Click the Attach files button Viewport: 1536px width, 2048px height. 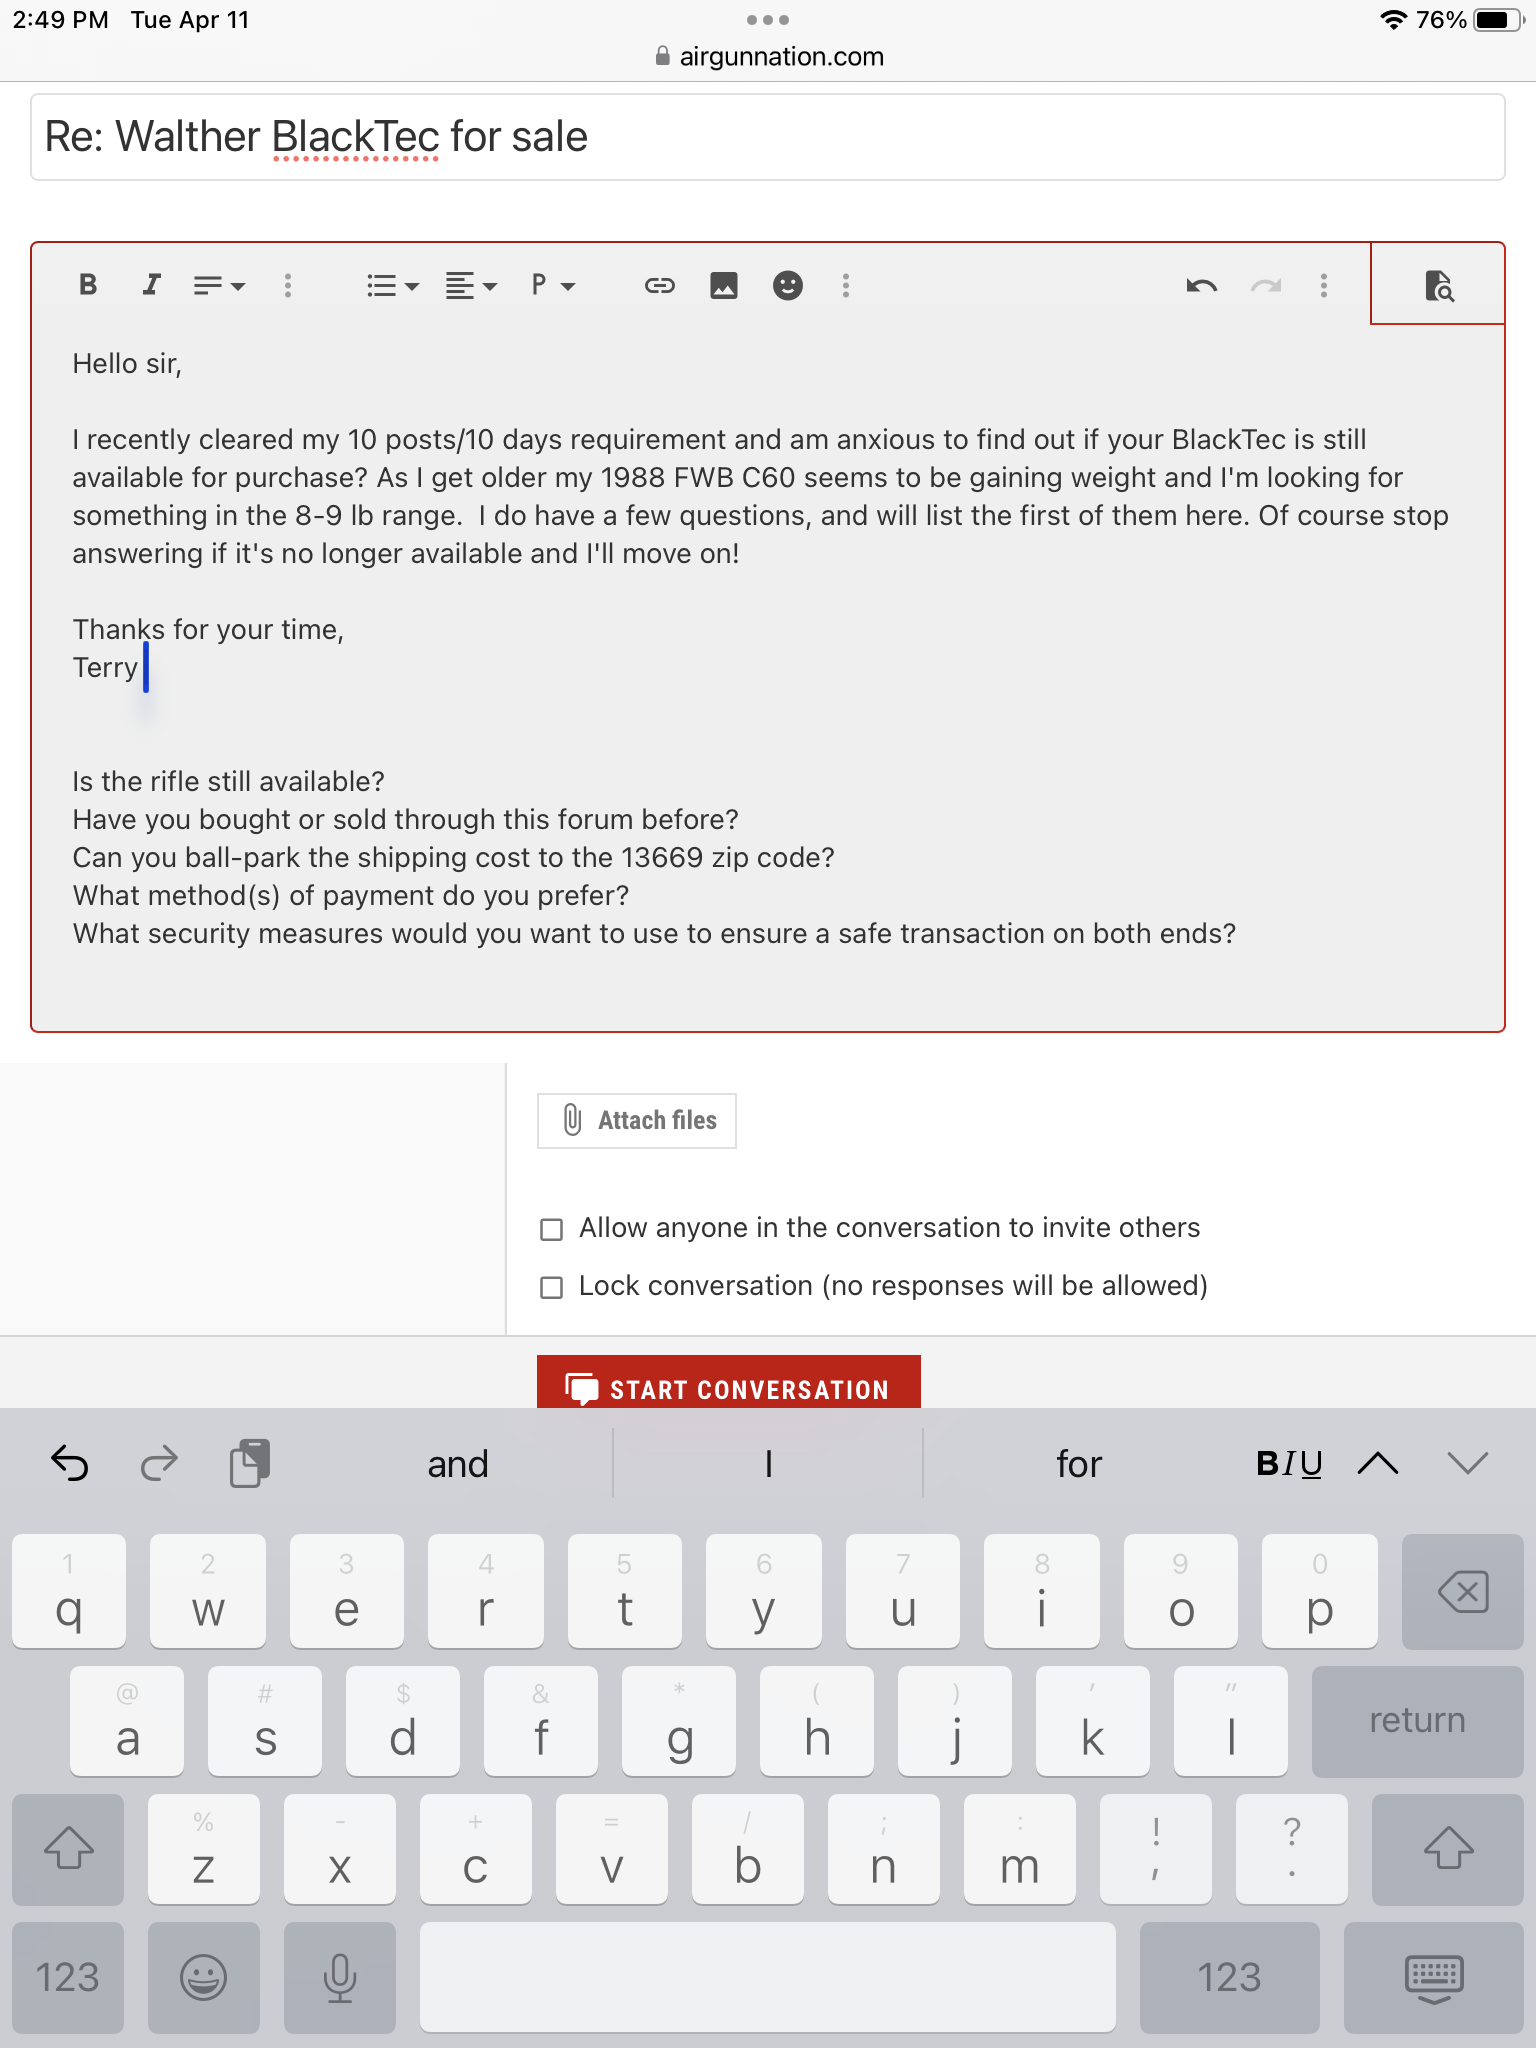pos(637,1120)
